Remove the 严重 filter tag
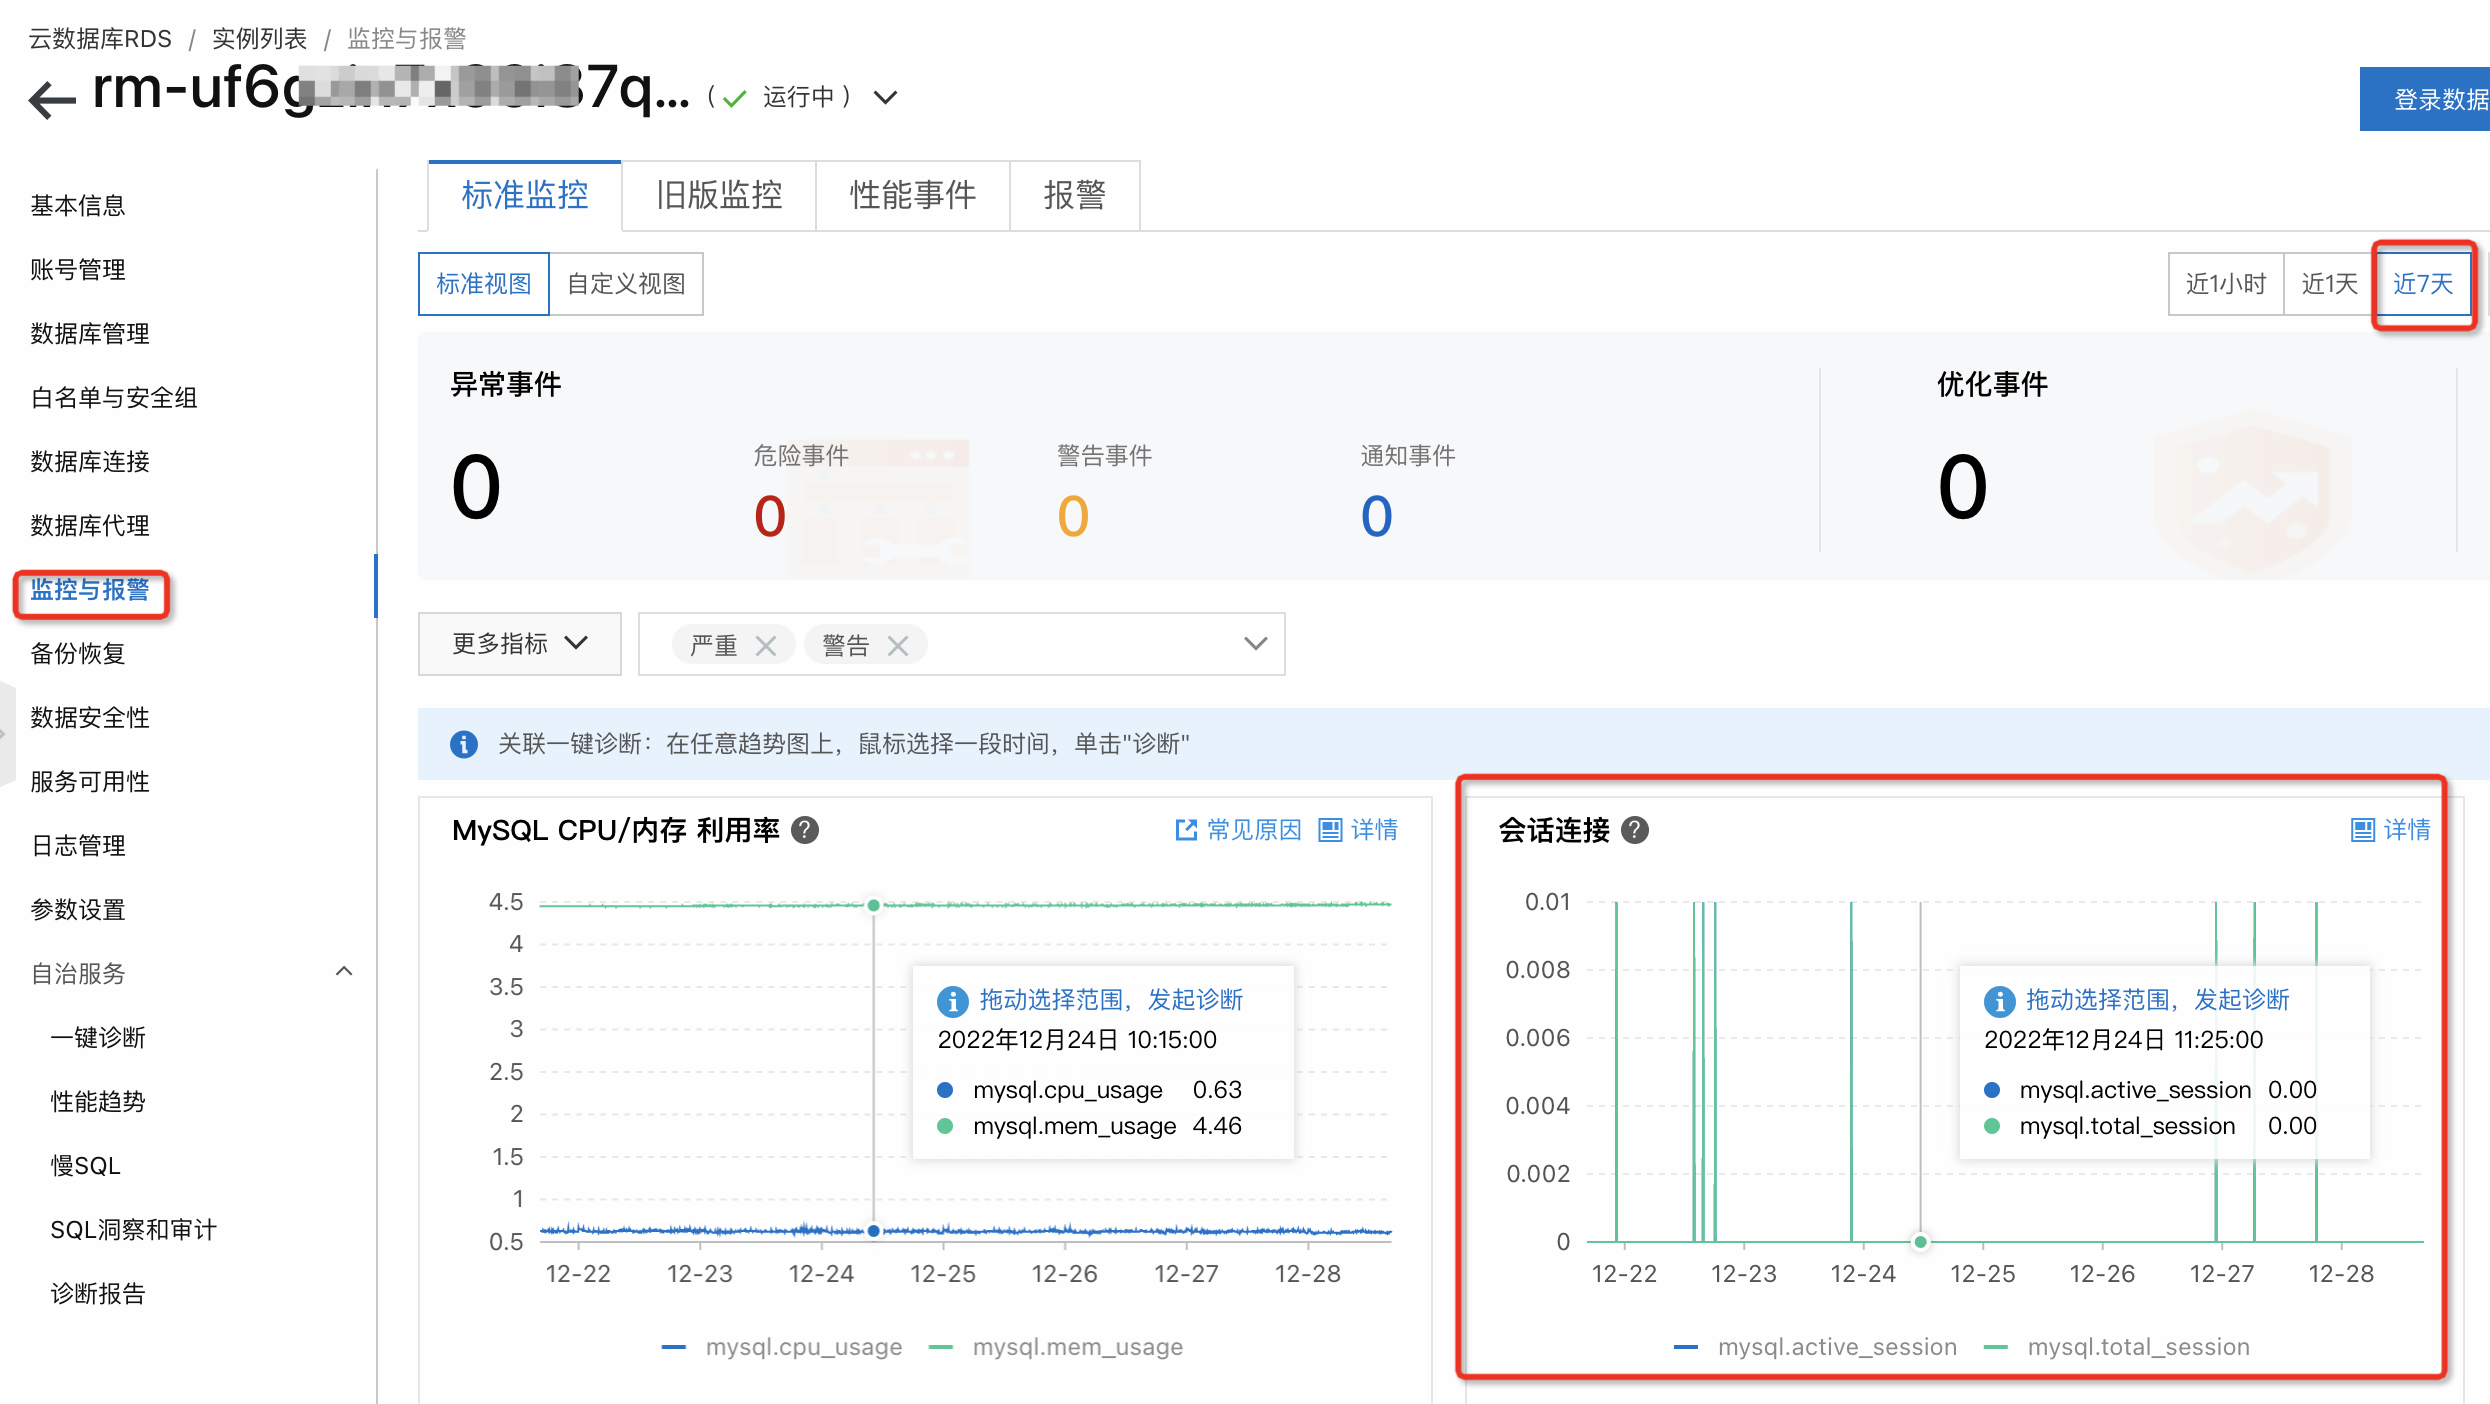The width and height of the screenshot is (2490, 1404). (x=766, y=646)
